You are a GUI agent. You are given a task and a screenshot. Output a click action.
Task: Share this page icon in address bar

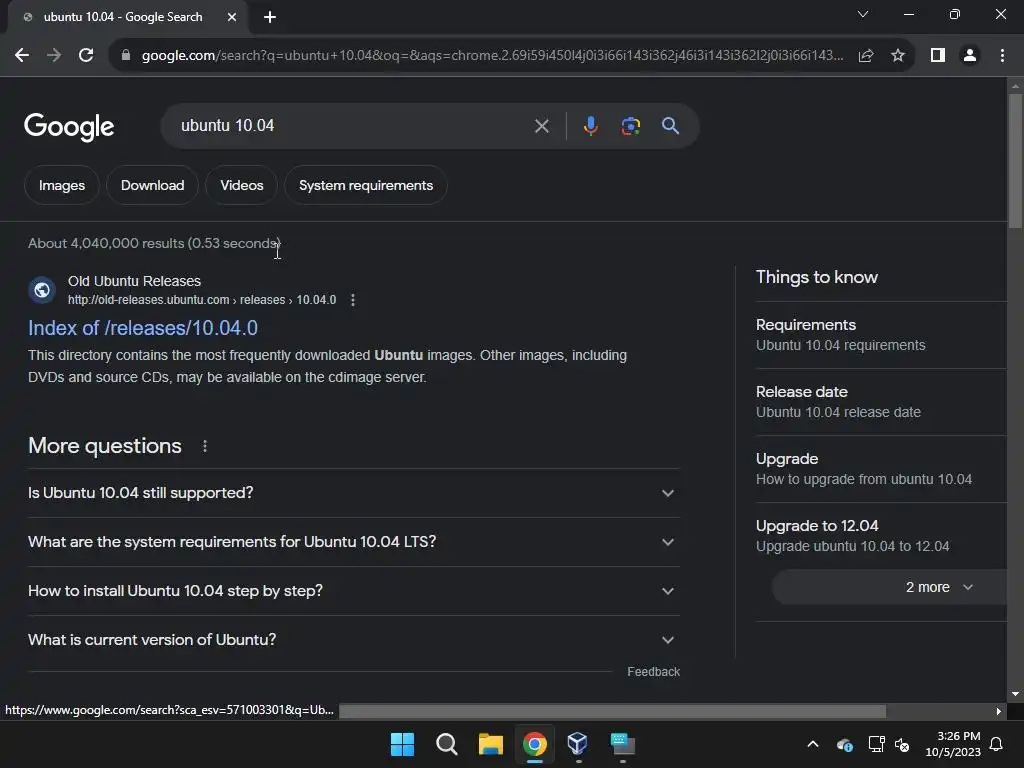(866, 56)
